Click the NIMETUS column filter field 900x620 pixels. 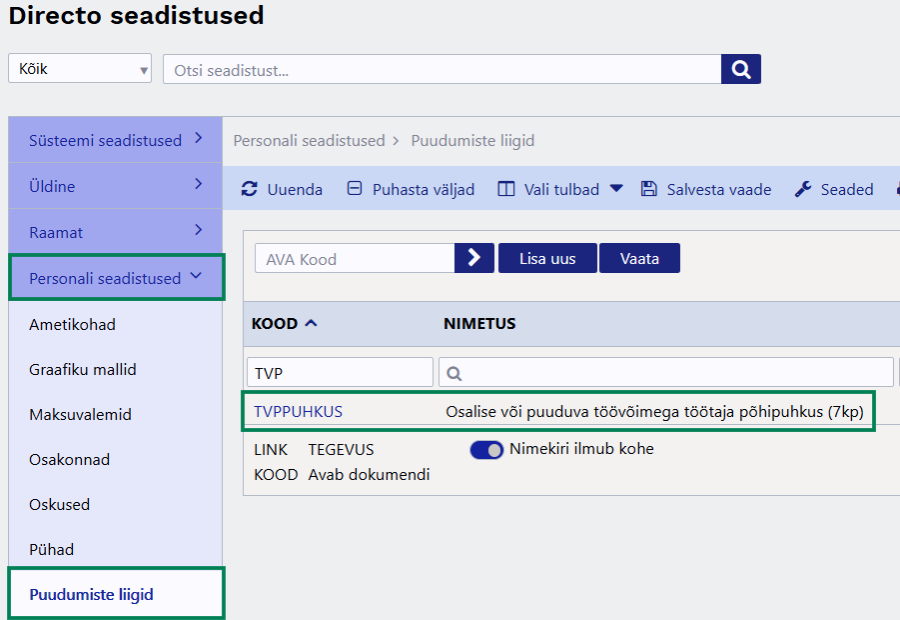click(666, 373)
